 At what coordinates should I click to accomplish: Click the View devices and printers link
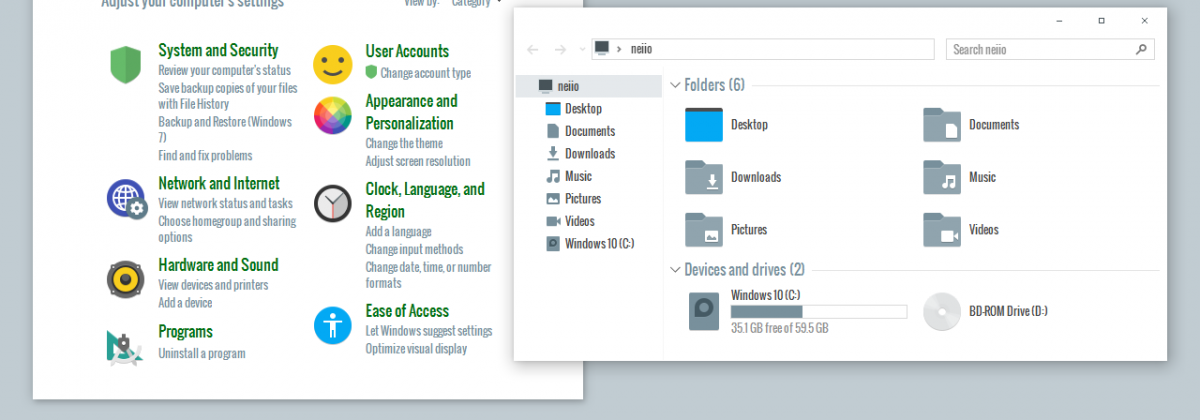[213, 285]
